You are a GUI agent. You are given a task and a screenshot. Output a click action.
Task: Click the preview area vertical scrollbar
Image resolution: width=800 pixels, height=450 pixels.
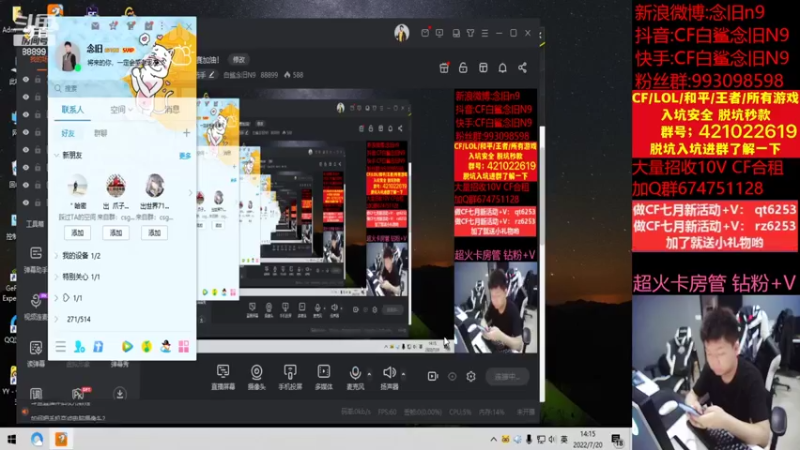coord(542,263)
